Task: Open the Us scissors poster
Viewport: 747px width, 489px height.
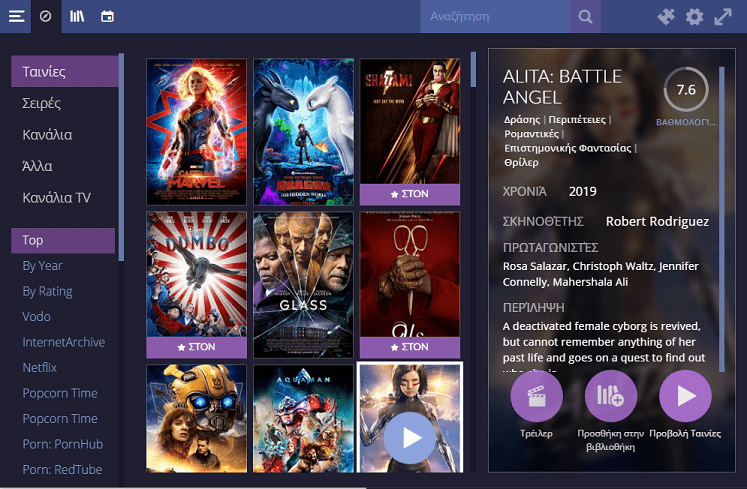Action: pos(410,275)
